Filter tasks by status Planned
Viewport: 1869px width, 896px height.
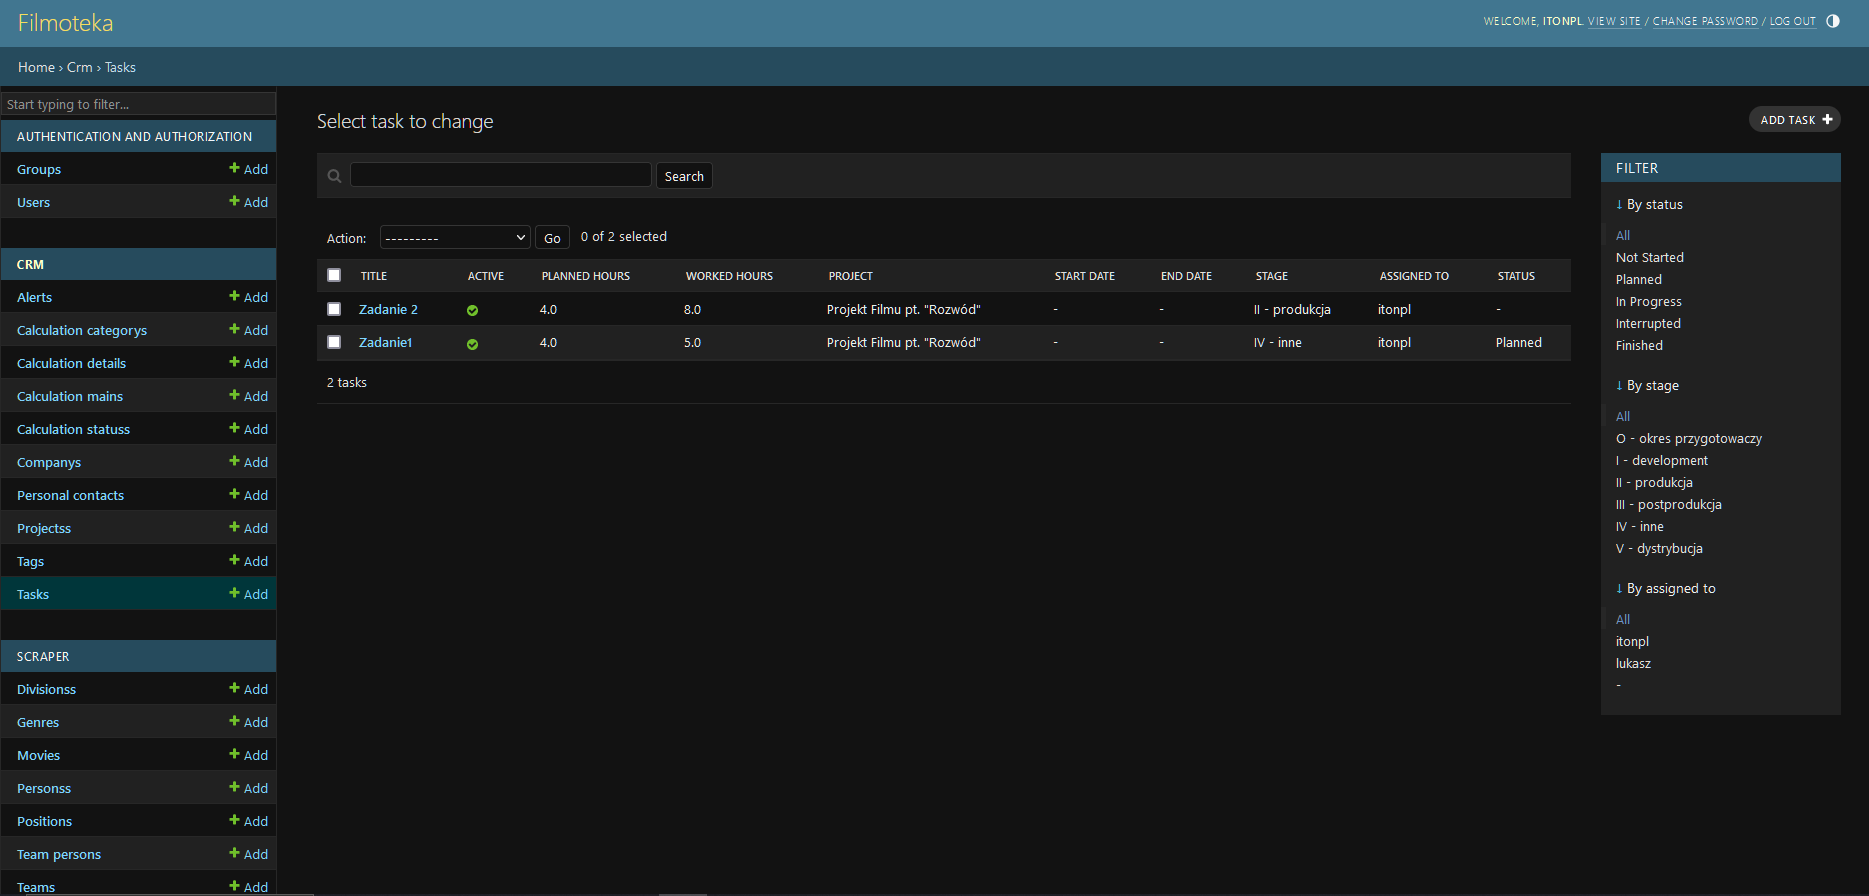click(1638, 279)
